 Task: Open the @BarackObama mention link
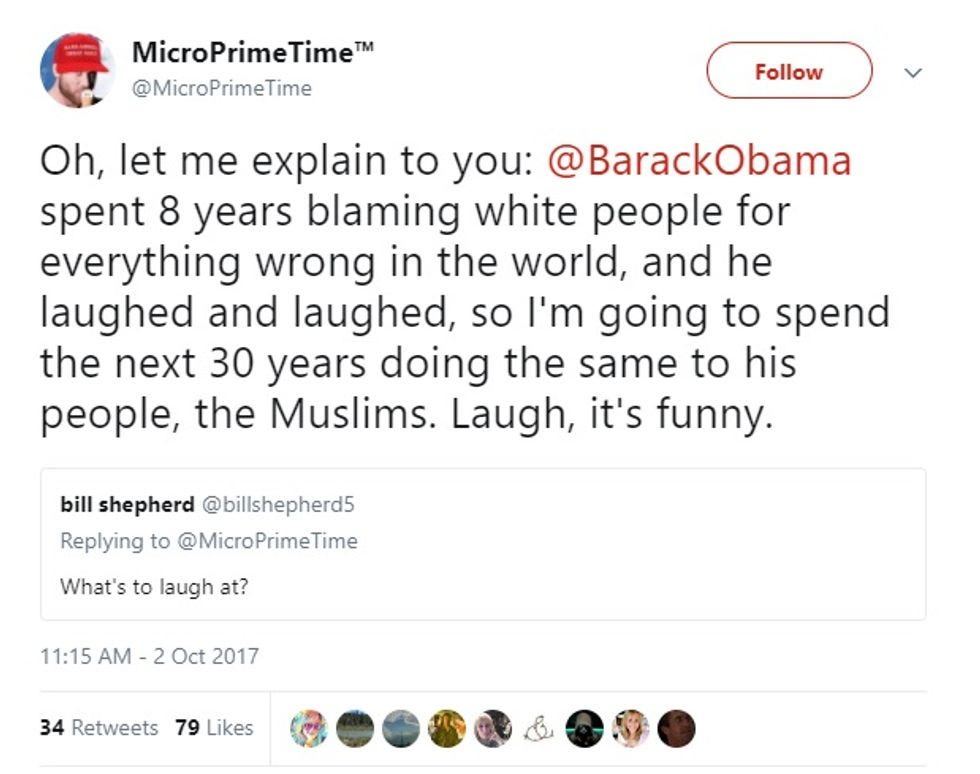coord(699,161)
